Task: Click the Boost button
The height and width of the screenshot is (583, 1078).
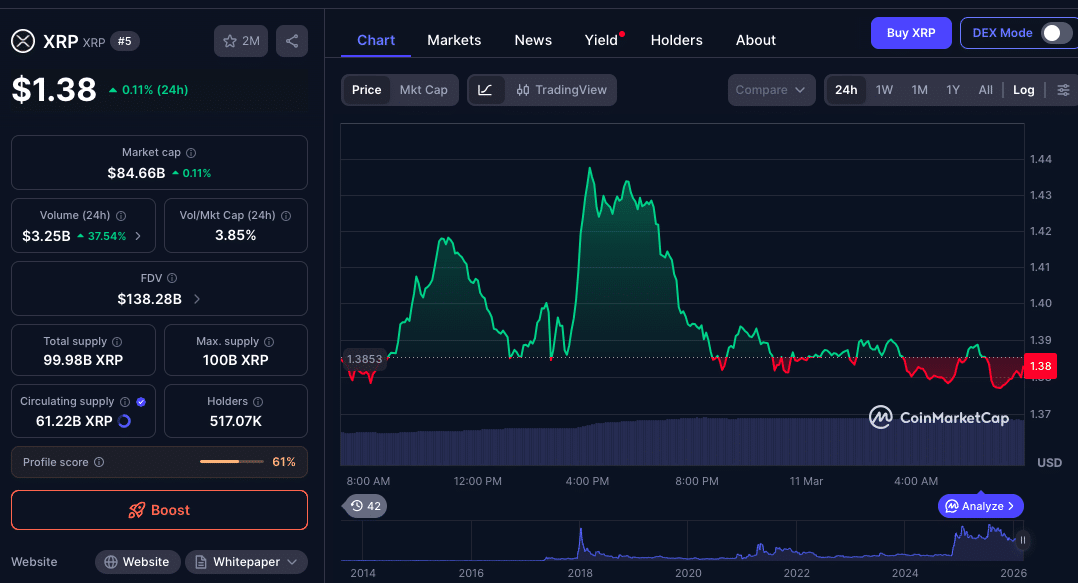Action: [160, 510]
